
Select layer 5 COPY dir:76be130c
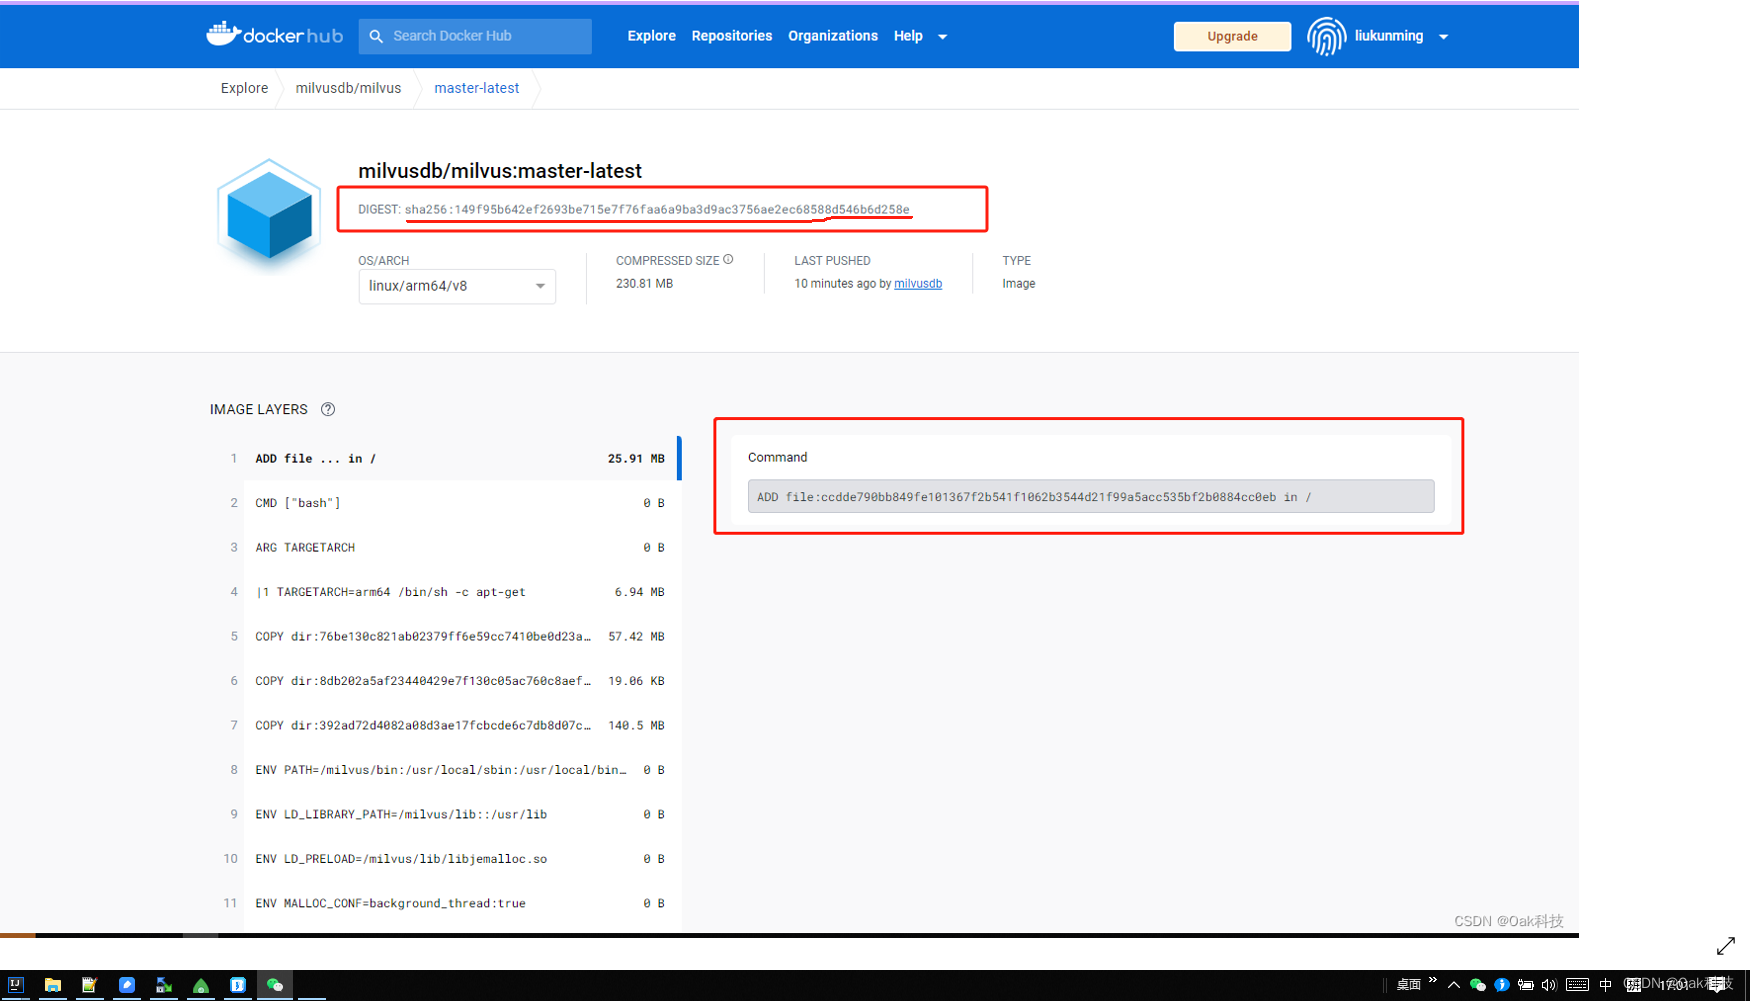click(x=445, y=637)
